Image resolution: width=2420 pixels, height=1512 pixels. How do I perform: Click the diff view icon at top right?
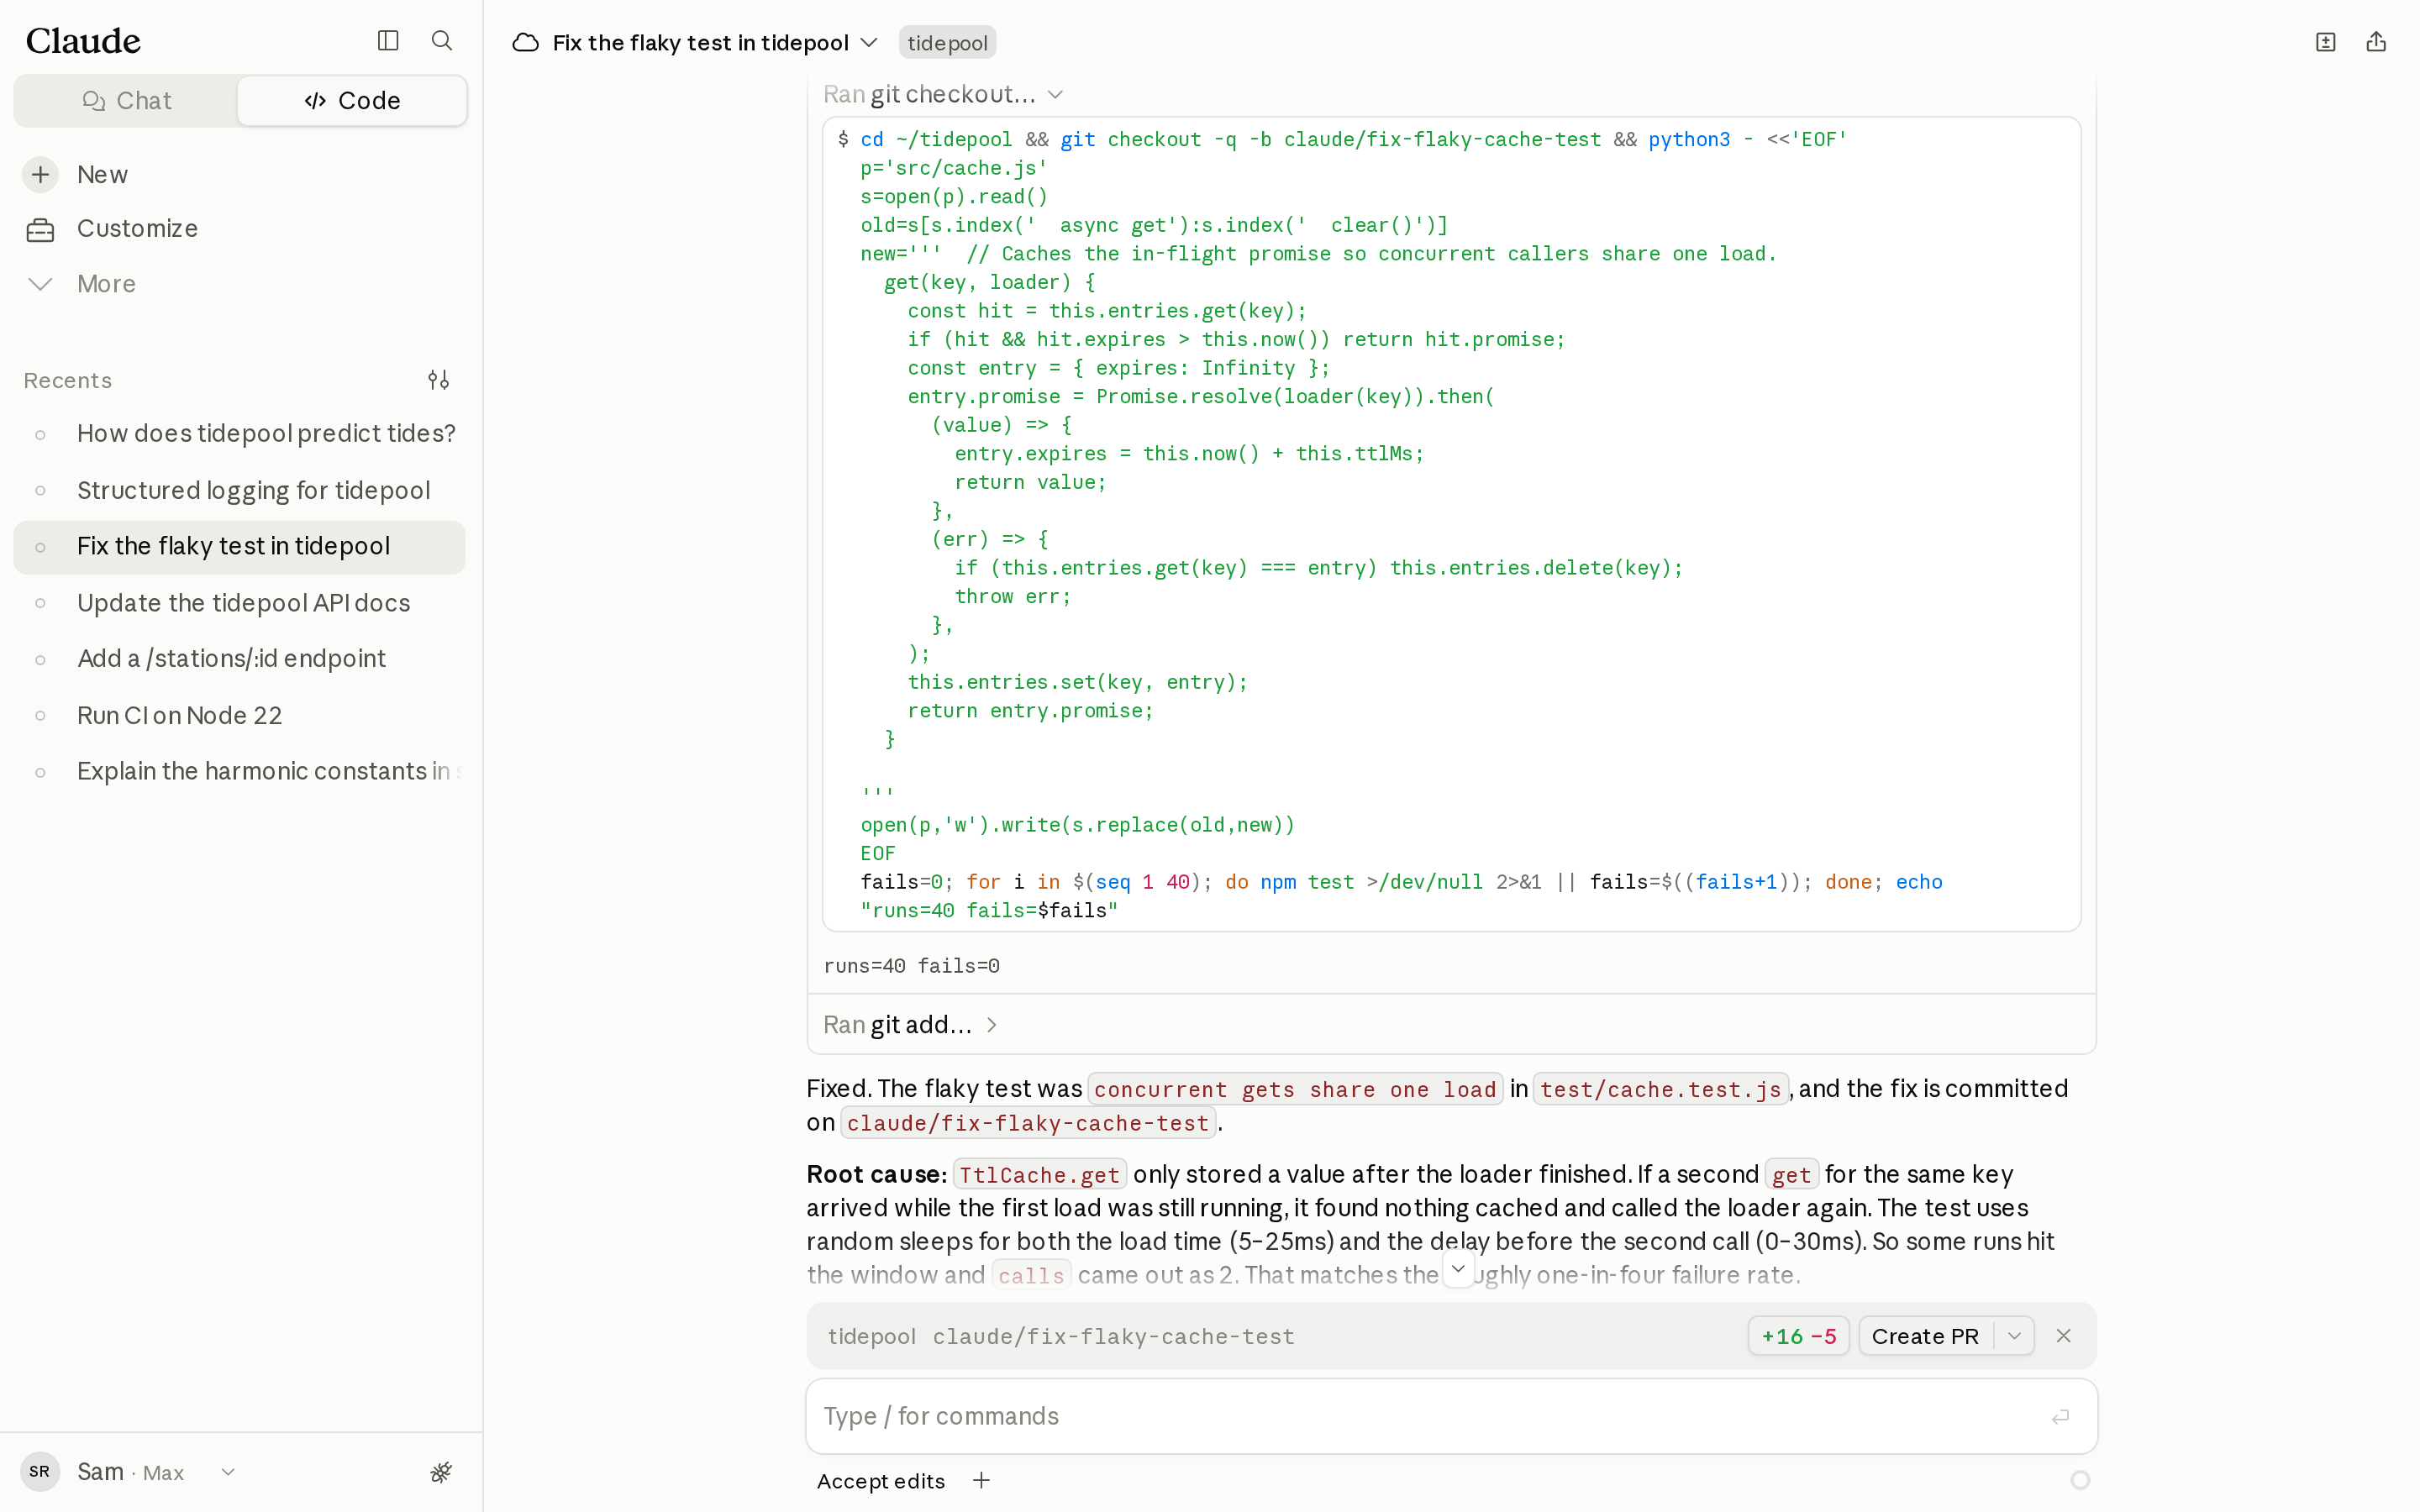tap(2326, 42)
